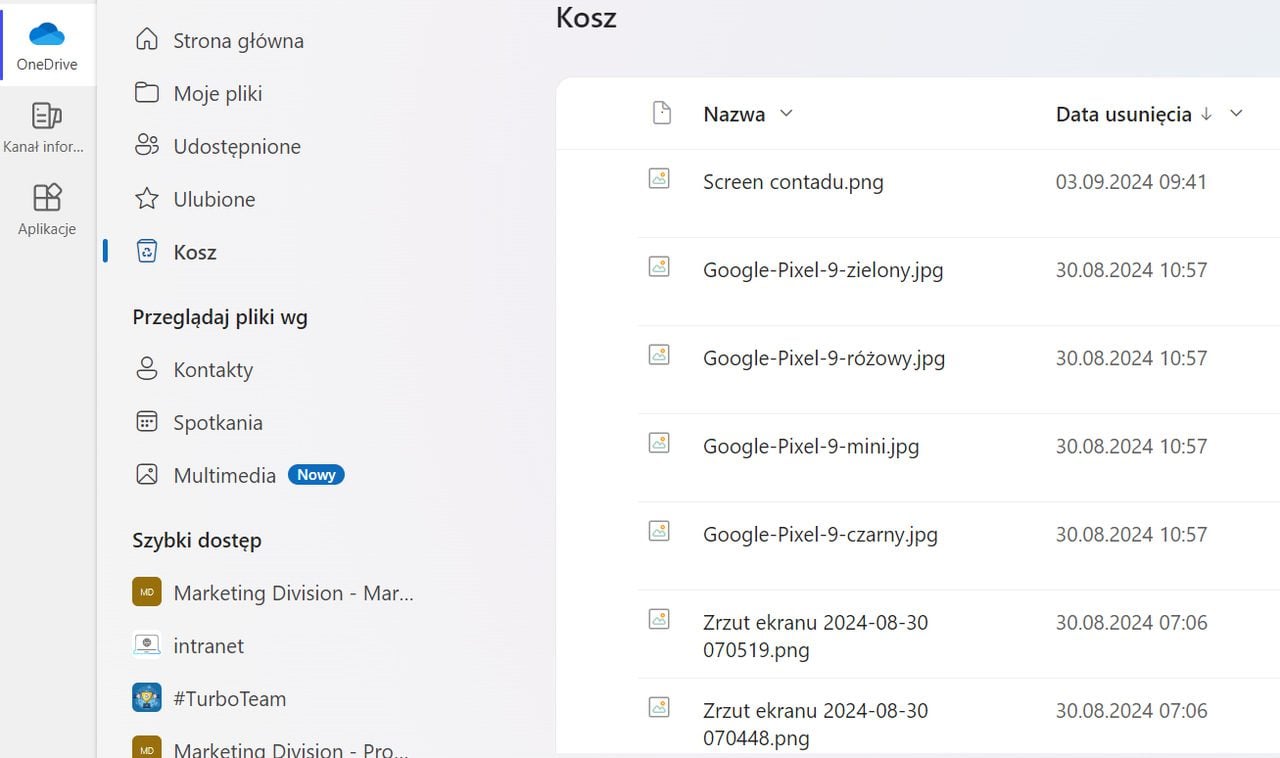
Task: Click the Kontakty person icon
Action: click(x=147, y=369)
